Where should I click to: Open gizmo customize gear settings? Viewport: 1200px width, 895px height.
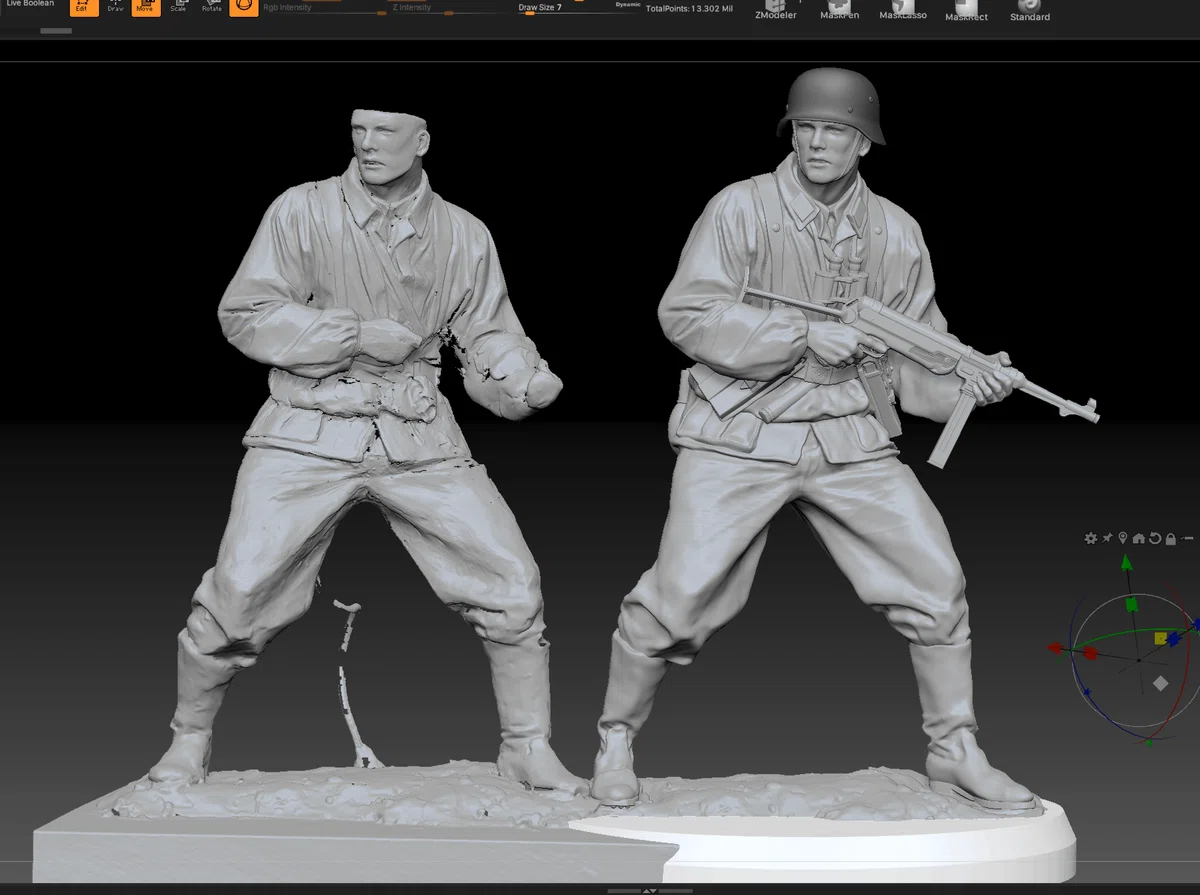coord(1091,538)
